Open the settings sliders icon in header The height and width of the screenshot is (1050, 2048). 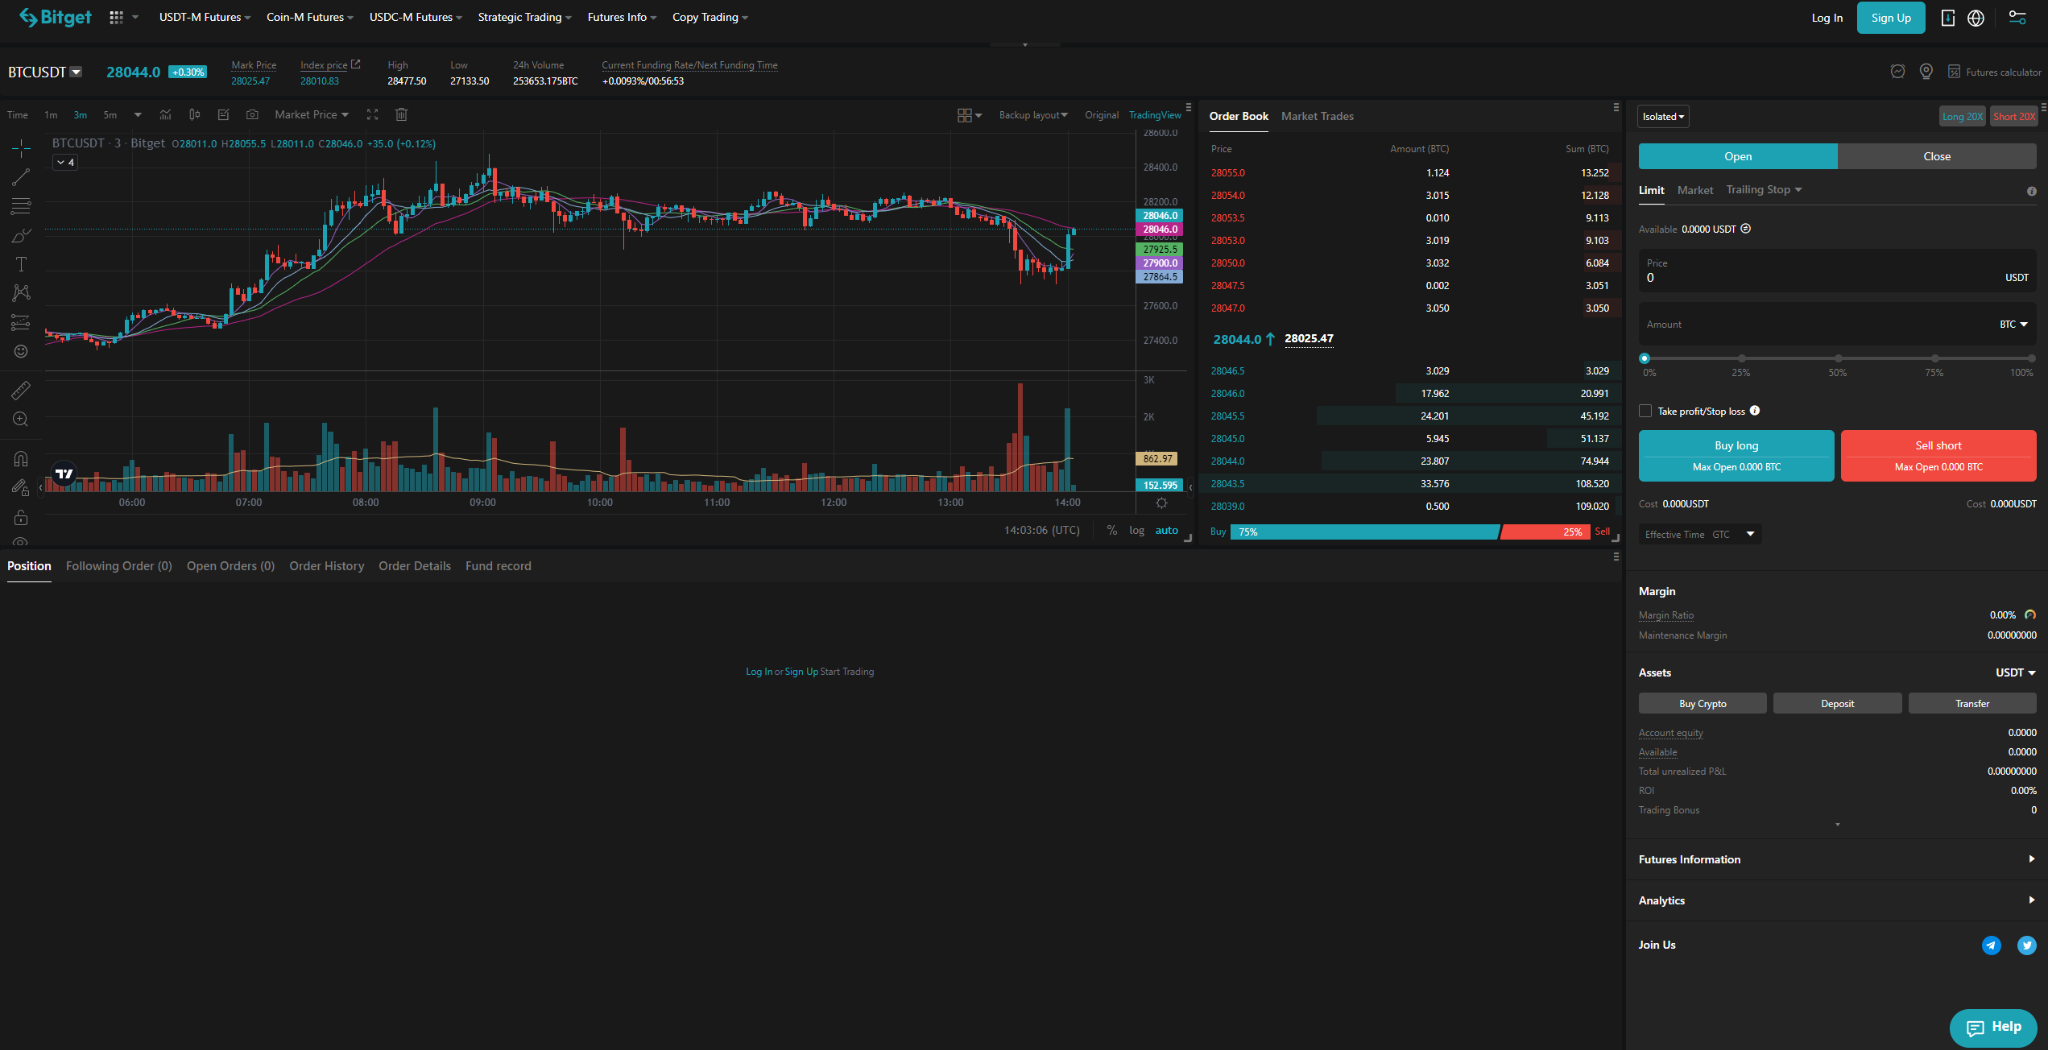coord(2018,17)
